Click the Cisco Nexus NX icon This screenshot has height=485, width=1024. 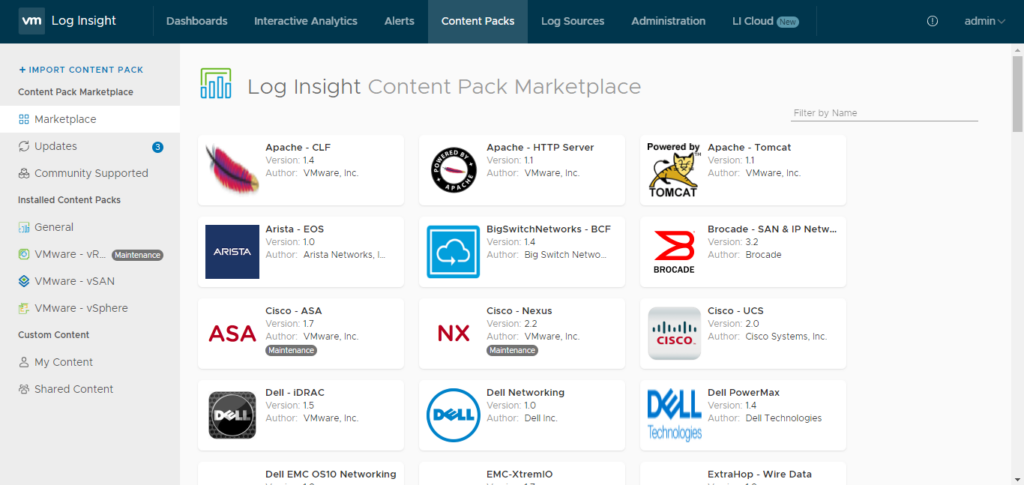pos(453,333)
